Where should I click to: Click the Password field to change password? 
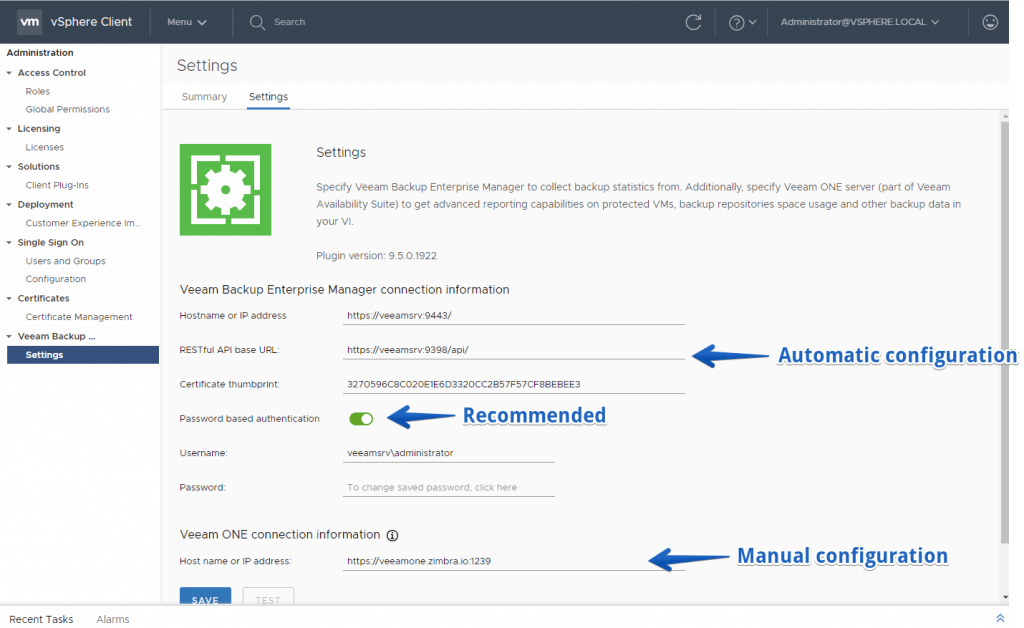448,488
